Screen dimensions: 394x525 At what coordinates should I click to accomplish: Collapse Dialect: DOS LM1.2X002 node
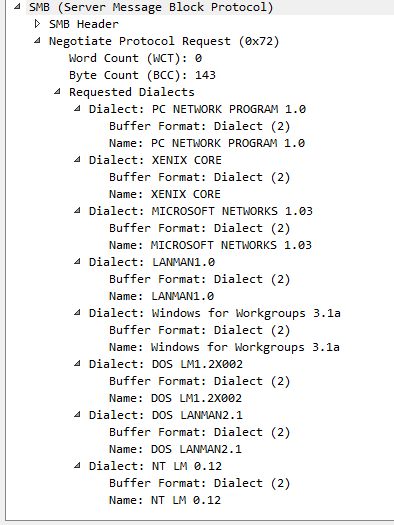(x=77, y=364)
